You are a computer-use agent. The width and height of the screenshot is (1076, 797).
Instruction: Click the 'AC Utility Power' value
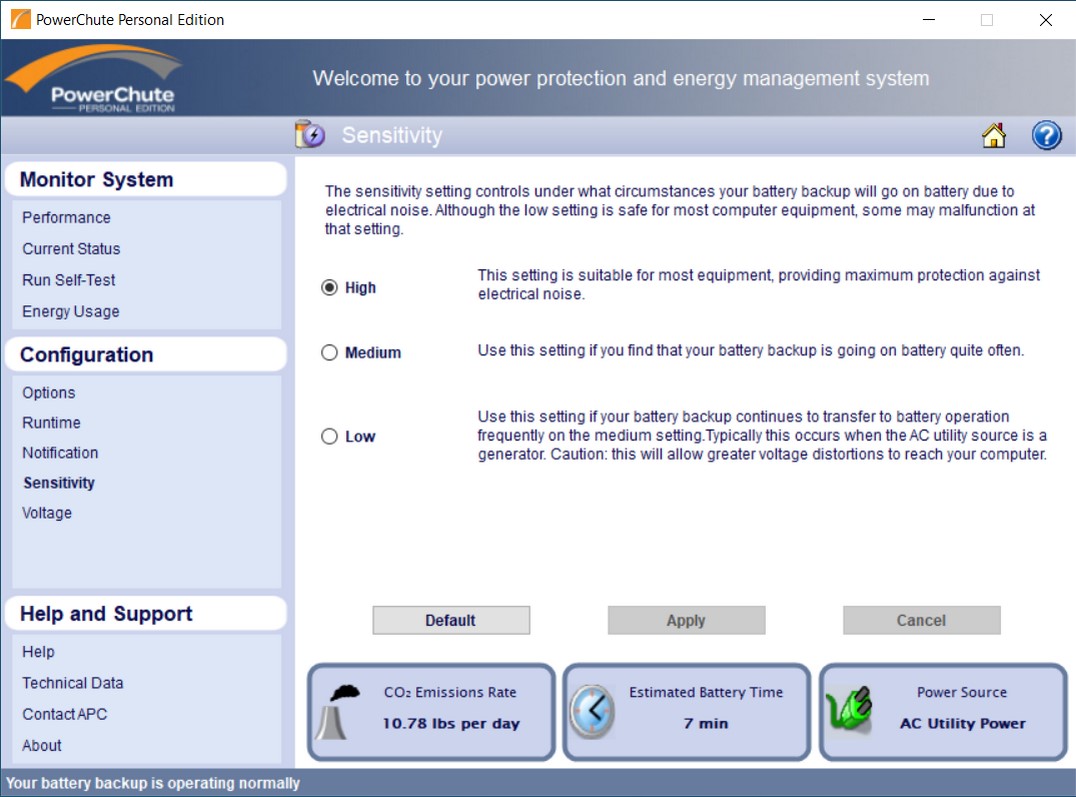963,724
